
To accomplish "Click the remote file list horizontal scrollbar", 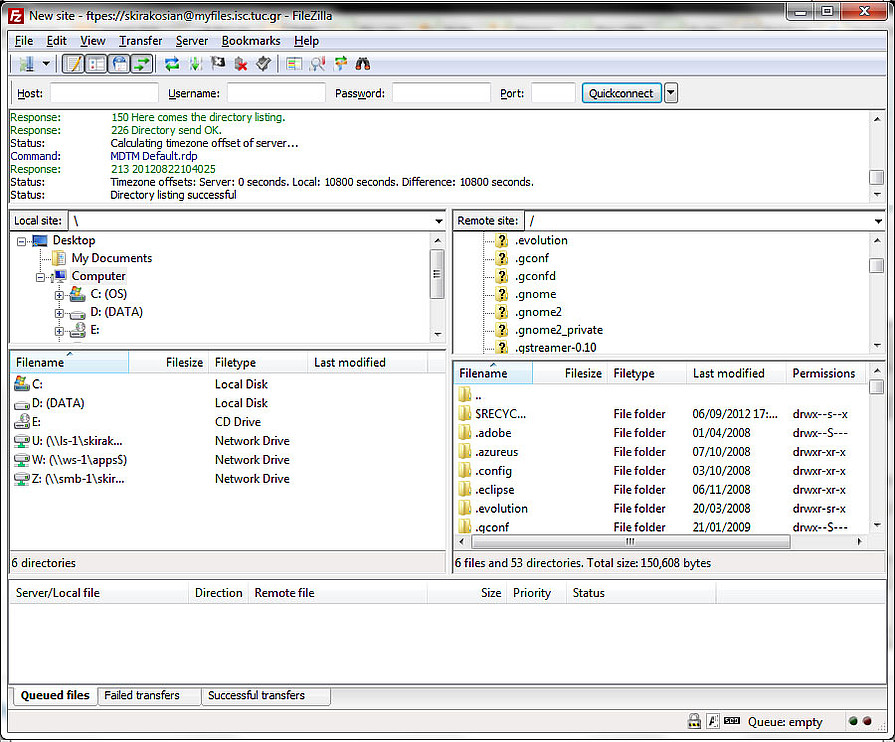I will point(630,542).
